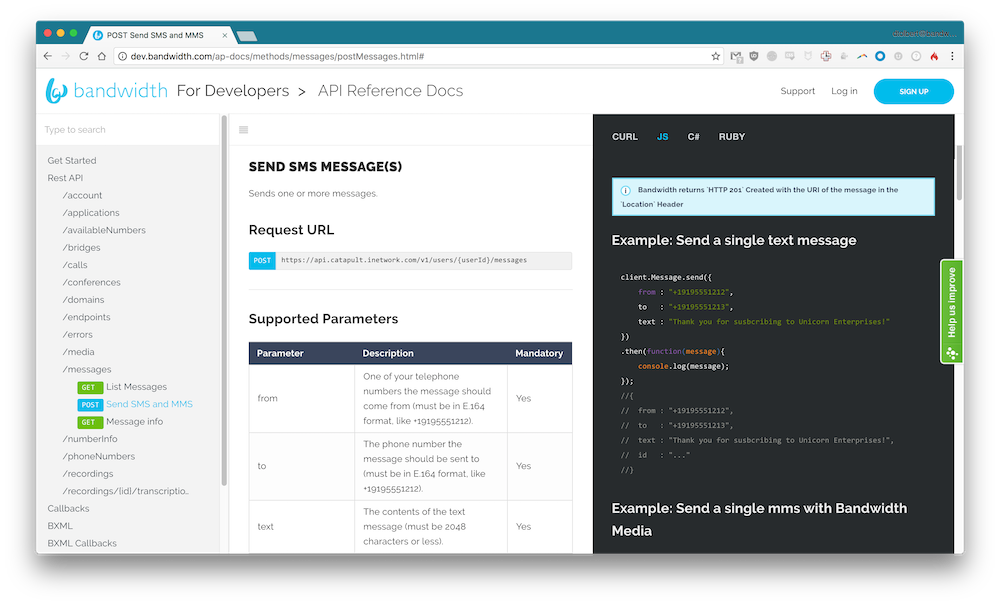Open GET List Messages
Viewport: 1000px width, 605px height.
click(x=122, y=387)
